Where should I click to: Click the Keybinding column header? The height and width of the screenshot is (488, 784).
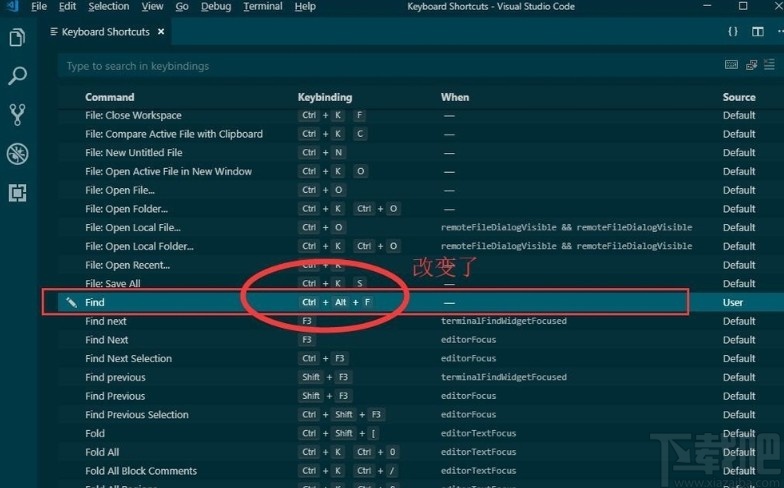pos(325,97)
